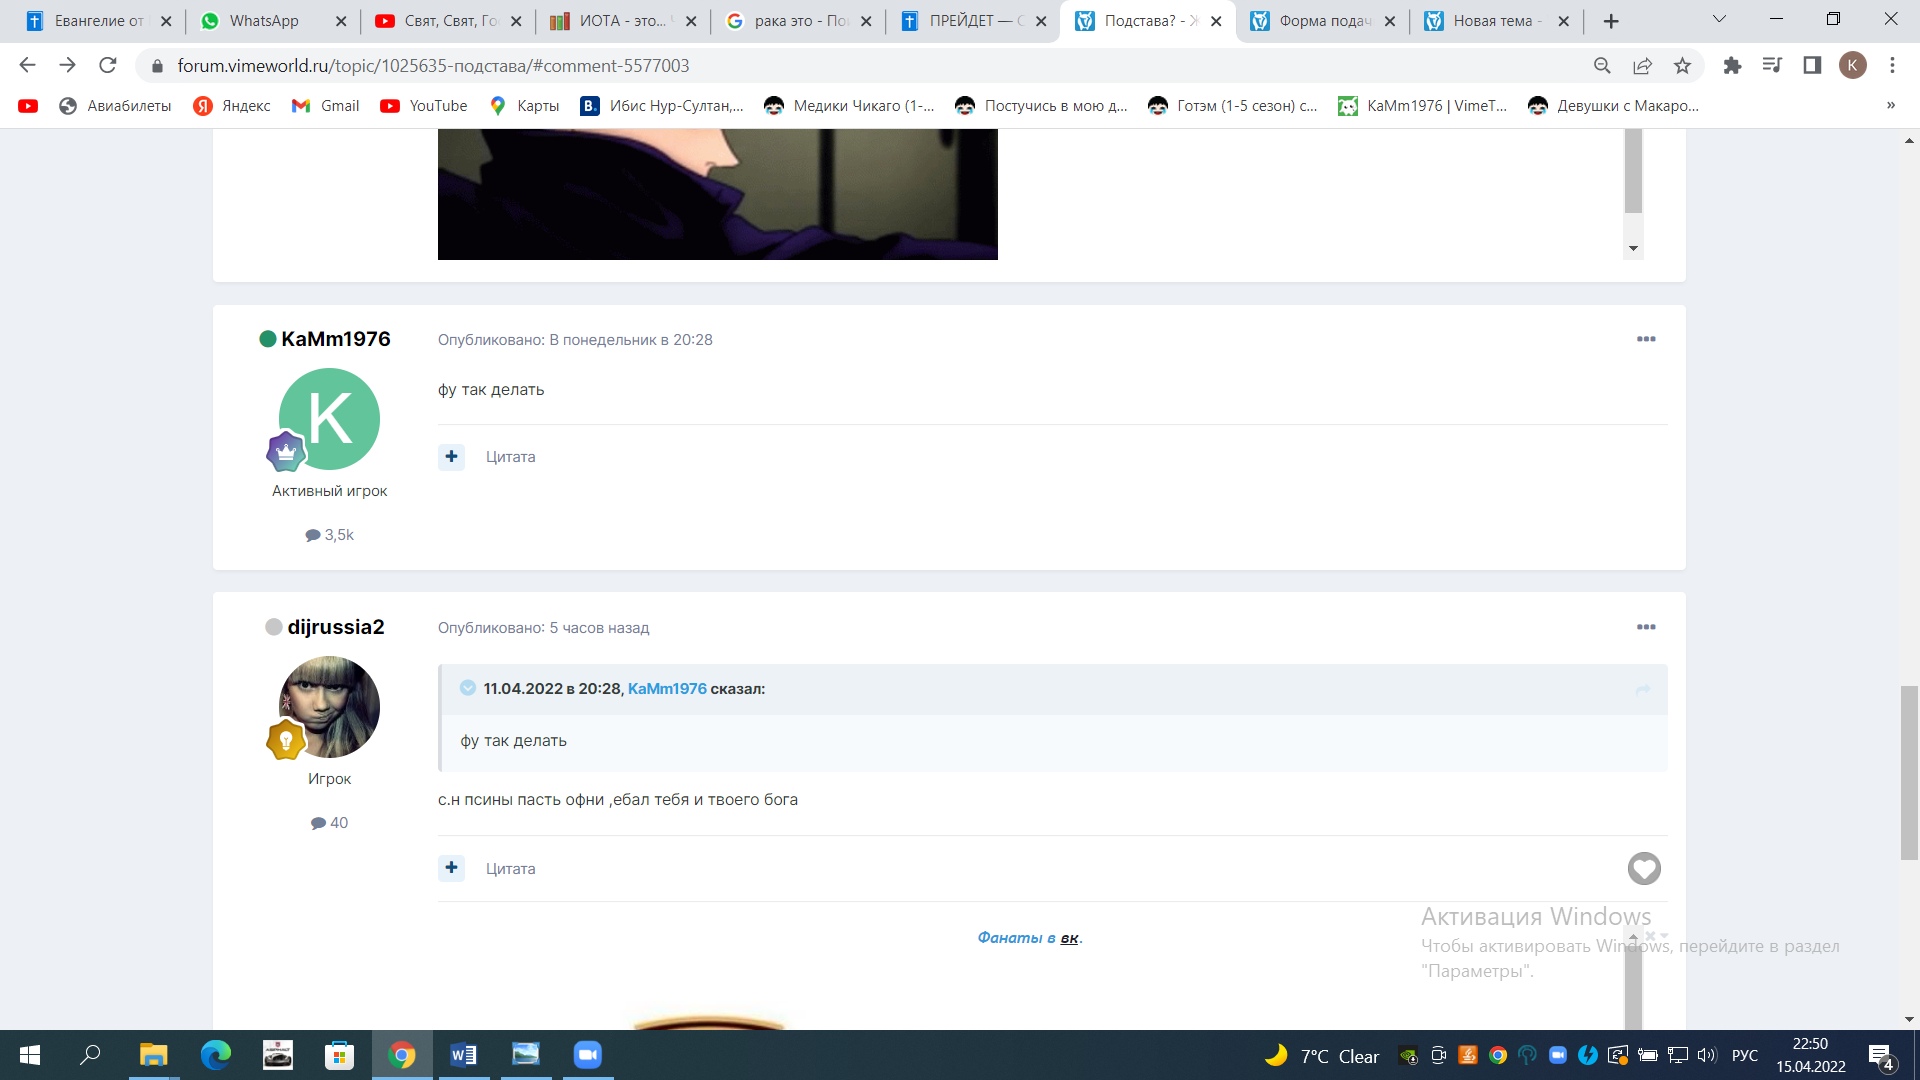Click the 'Цитата' link under KaMm1976's post
This screenshot has height=1080, width=1920.
[510, 457]
